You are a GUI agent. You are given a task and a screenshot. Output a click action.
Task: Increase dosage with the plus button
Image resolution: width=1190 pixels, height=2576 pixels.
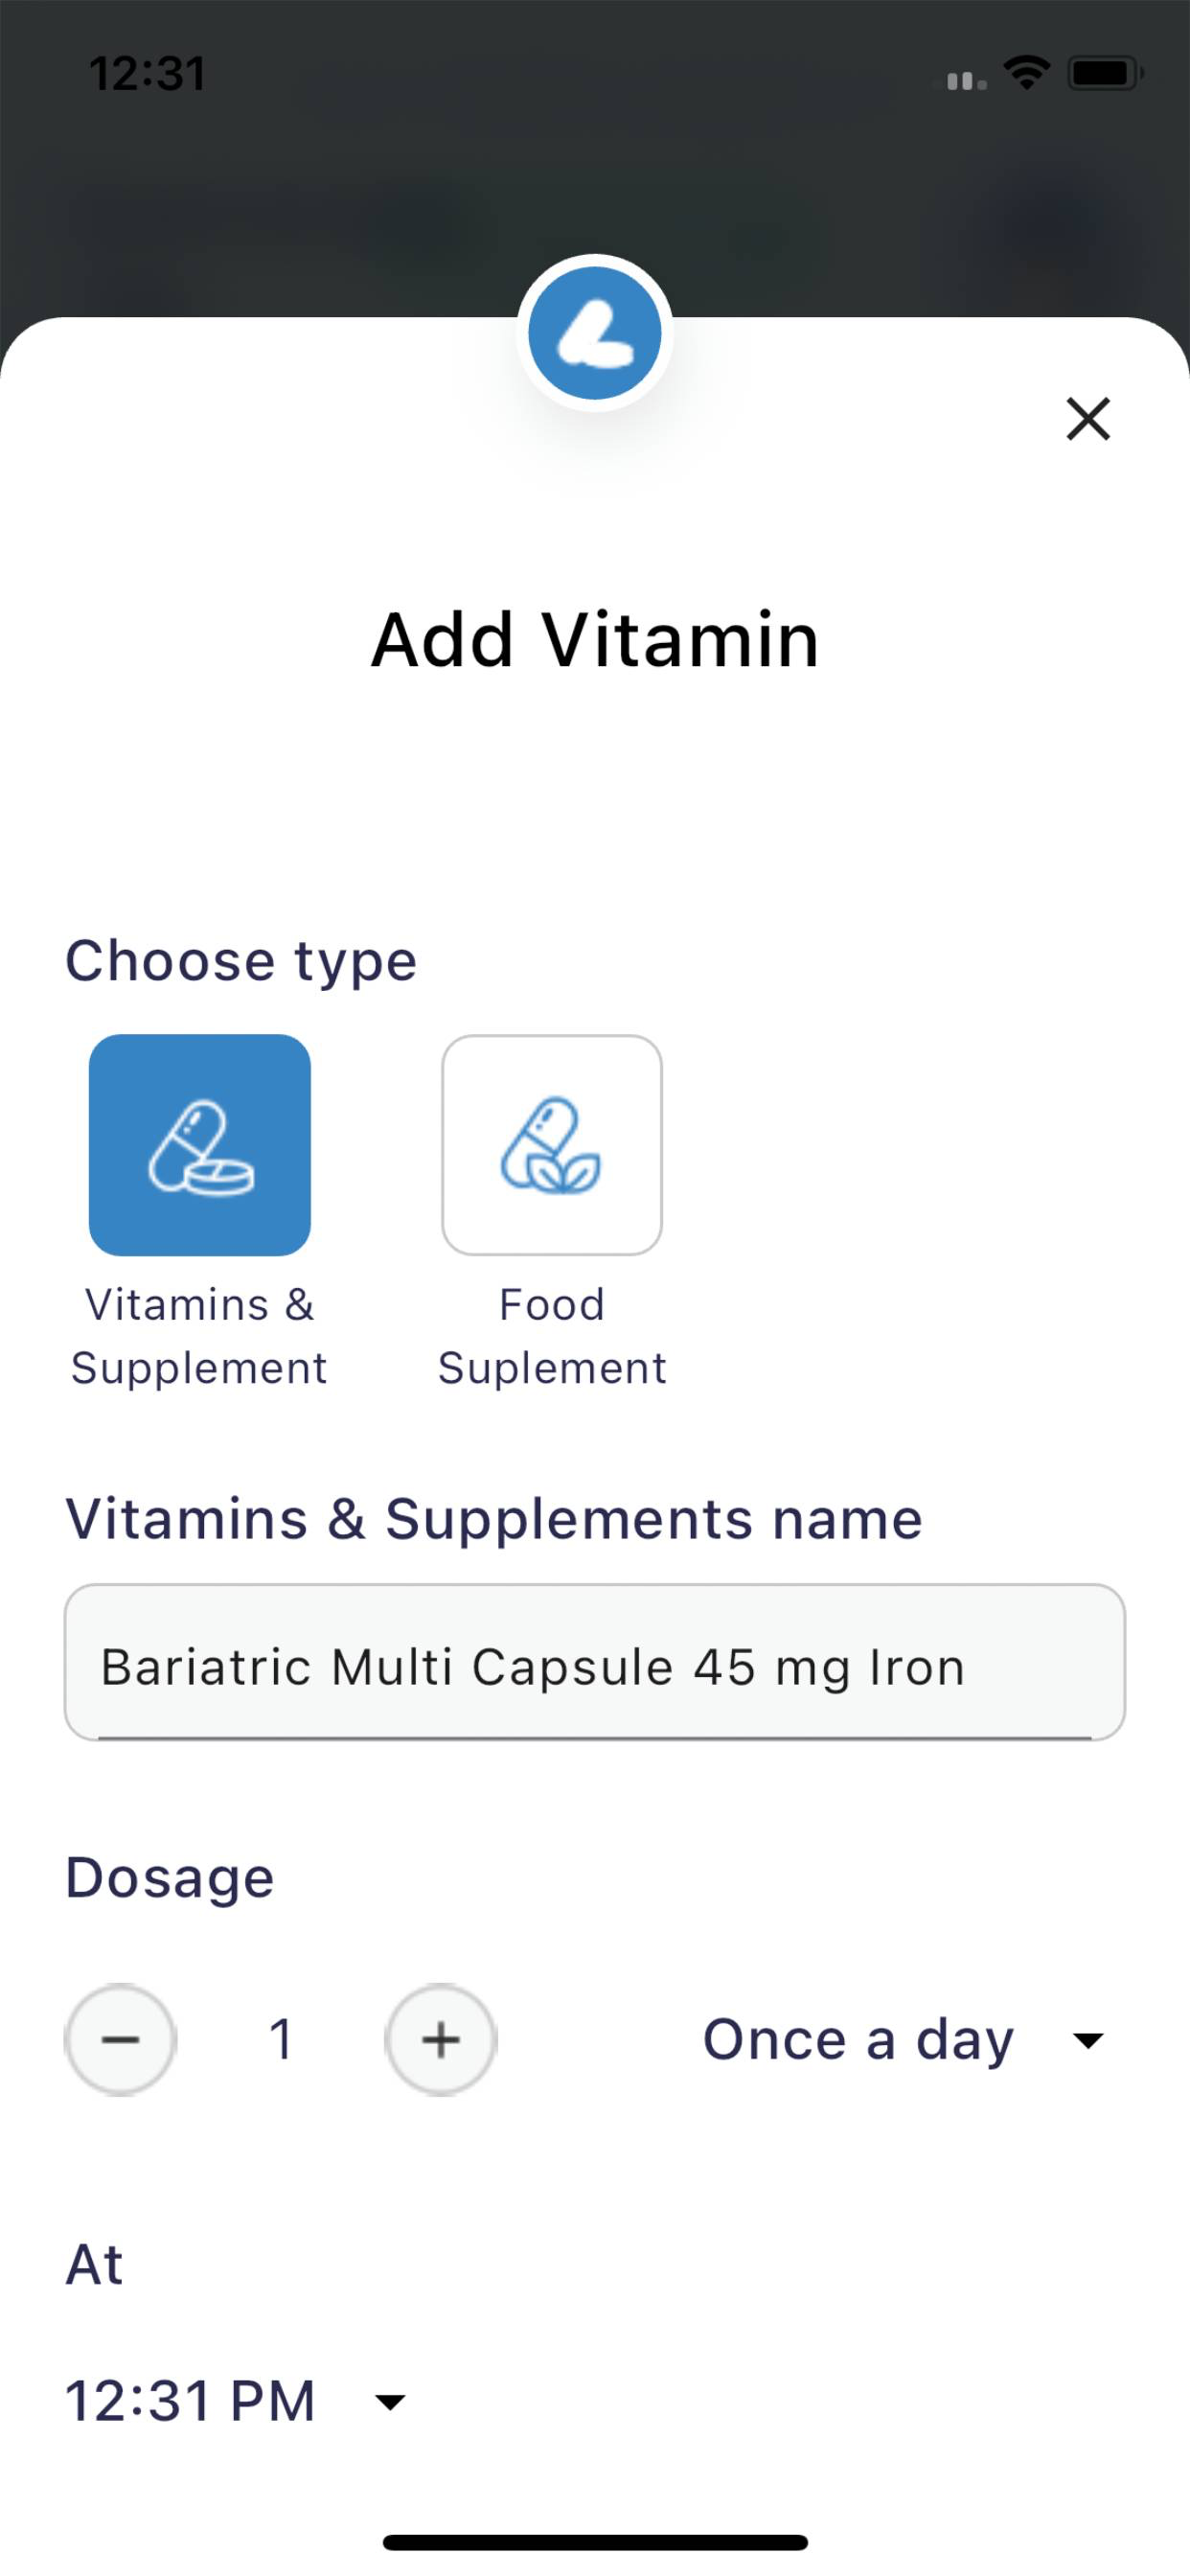(441, 2040)
